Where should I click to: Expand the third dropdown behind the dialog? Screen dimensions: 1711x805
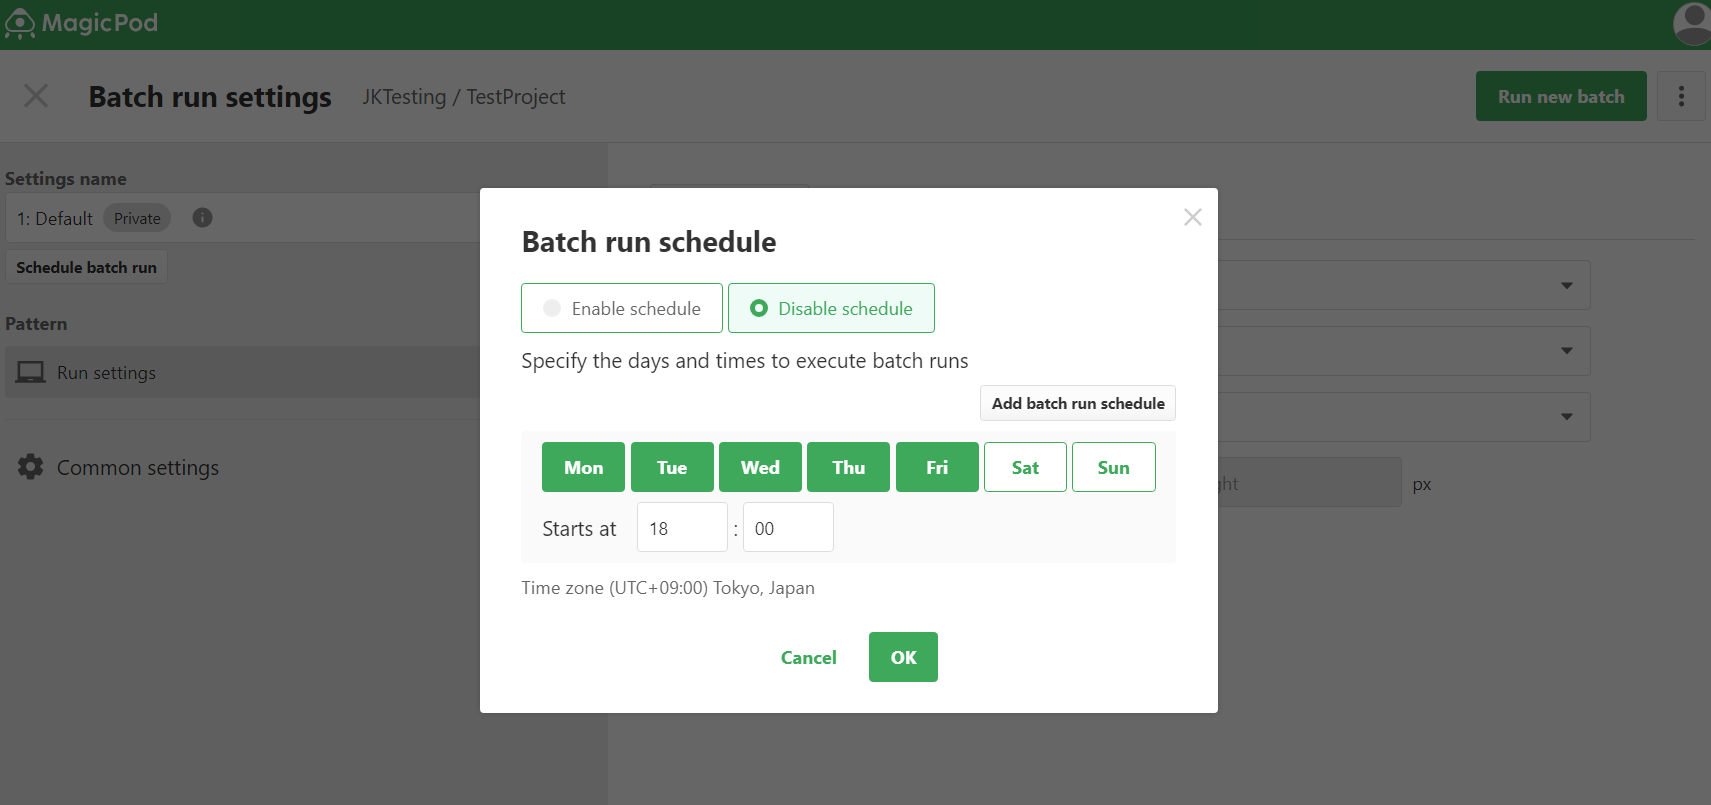pyautogui.click(x=1567, y=416)
